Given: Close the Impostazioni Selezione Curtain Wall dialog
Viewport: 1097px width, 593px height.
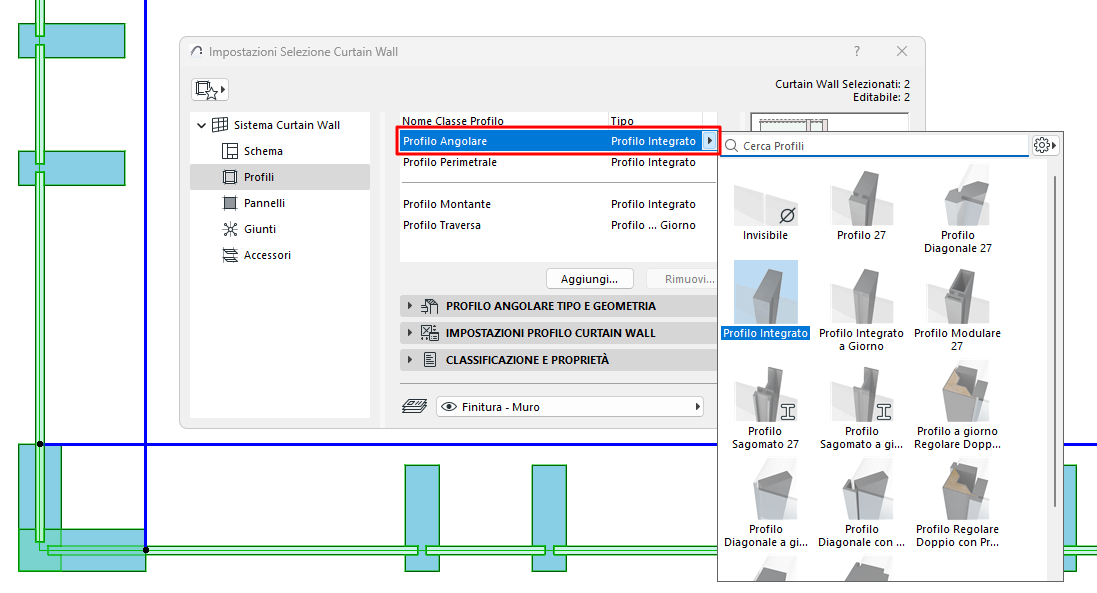Looking at the screenshot, I should click(x=902, y=51).
